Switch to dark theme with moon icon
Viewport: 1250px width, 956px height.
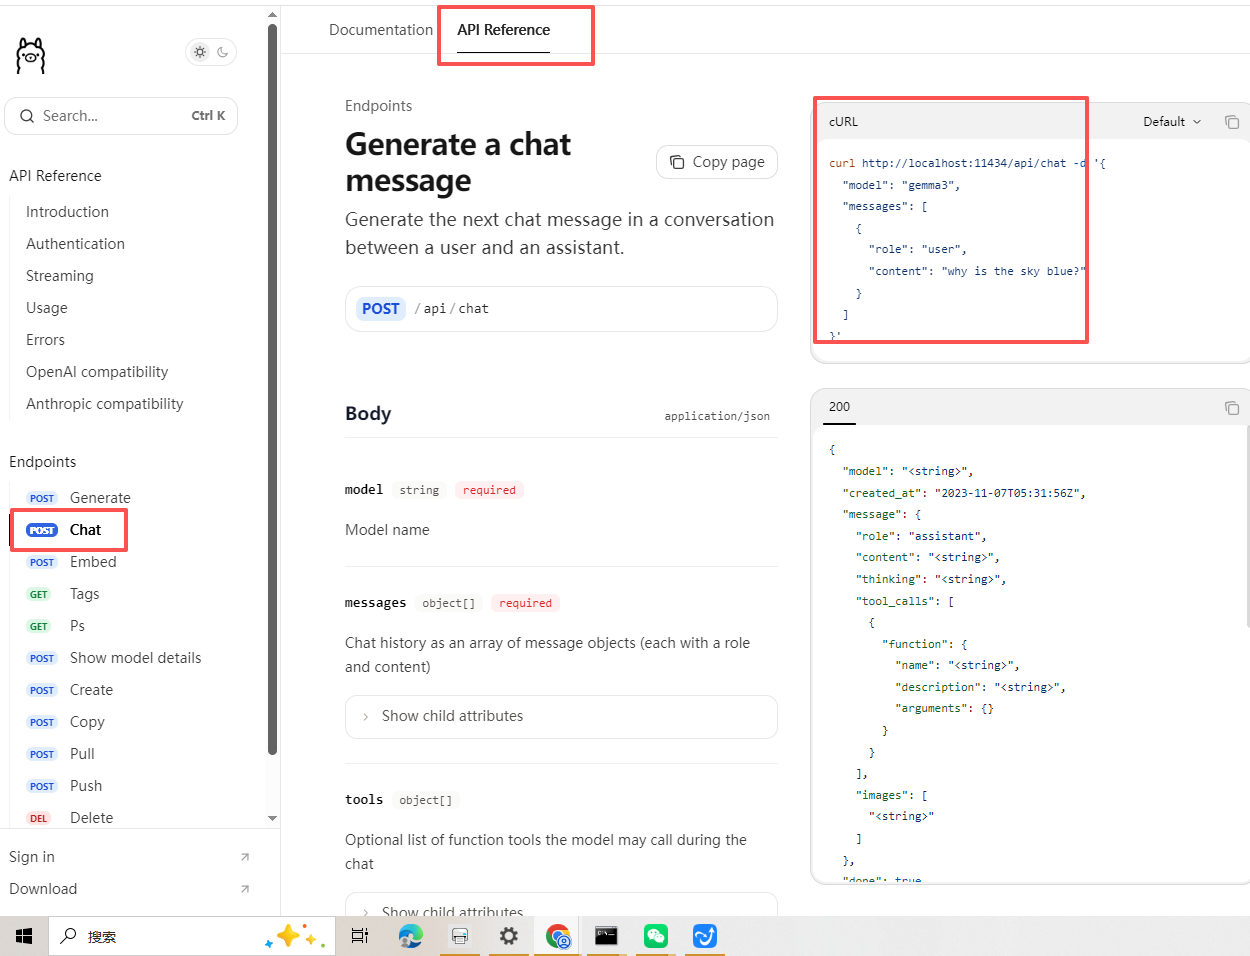pyautogui.click(x=222, y=52)
